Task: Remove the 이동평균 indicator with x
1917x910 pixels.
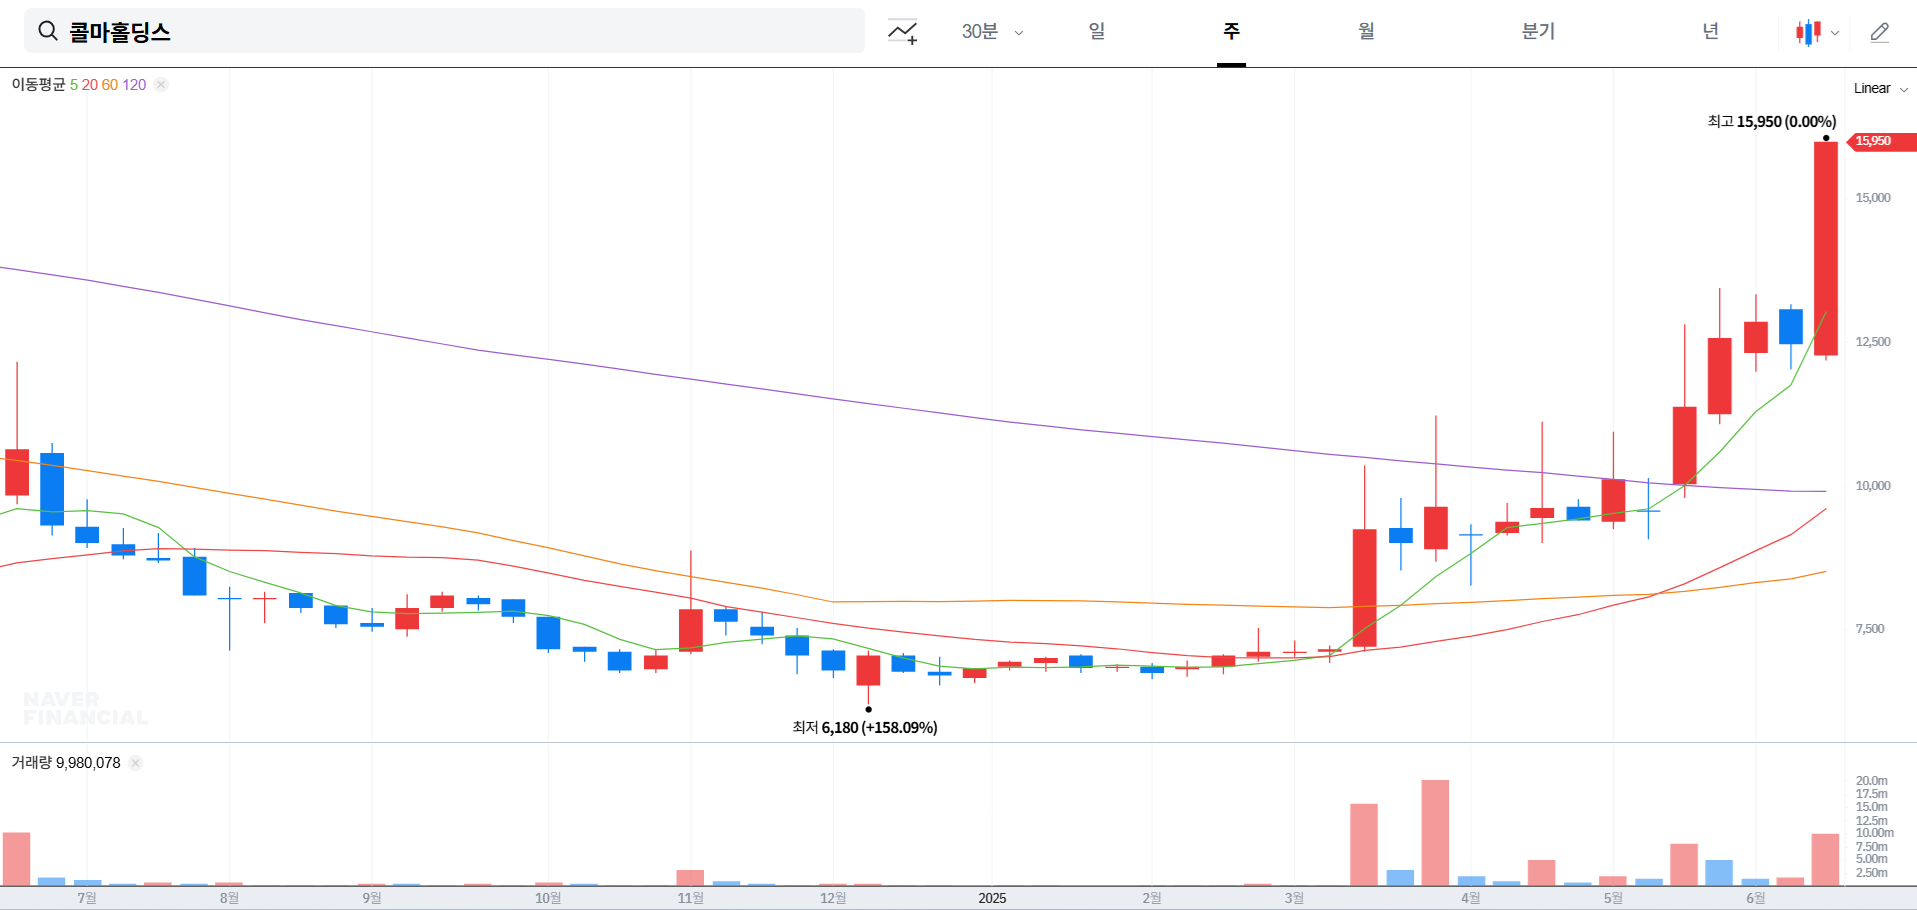Action: click(x=161, y=84)
